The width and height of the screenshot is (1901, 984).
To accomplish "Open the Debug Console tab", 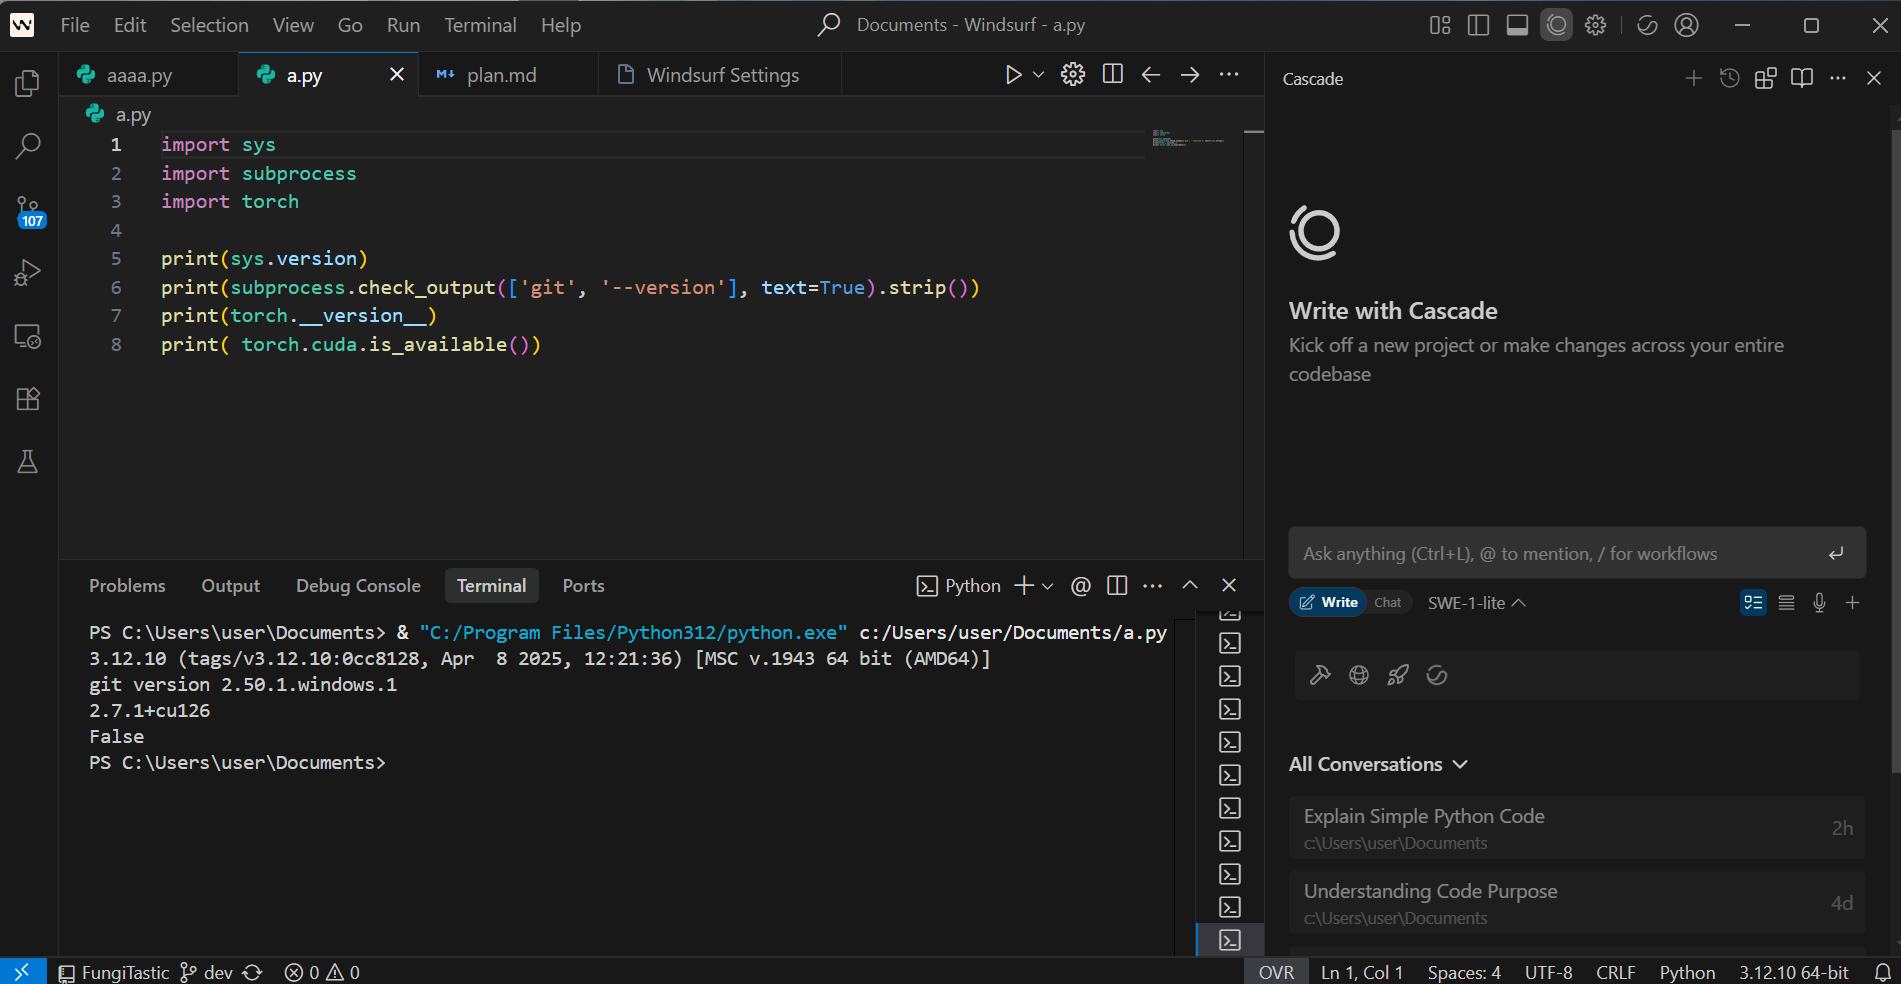I will tap(358, 586).
